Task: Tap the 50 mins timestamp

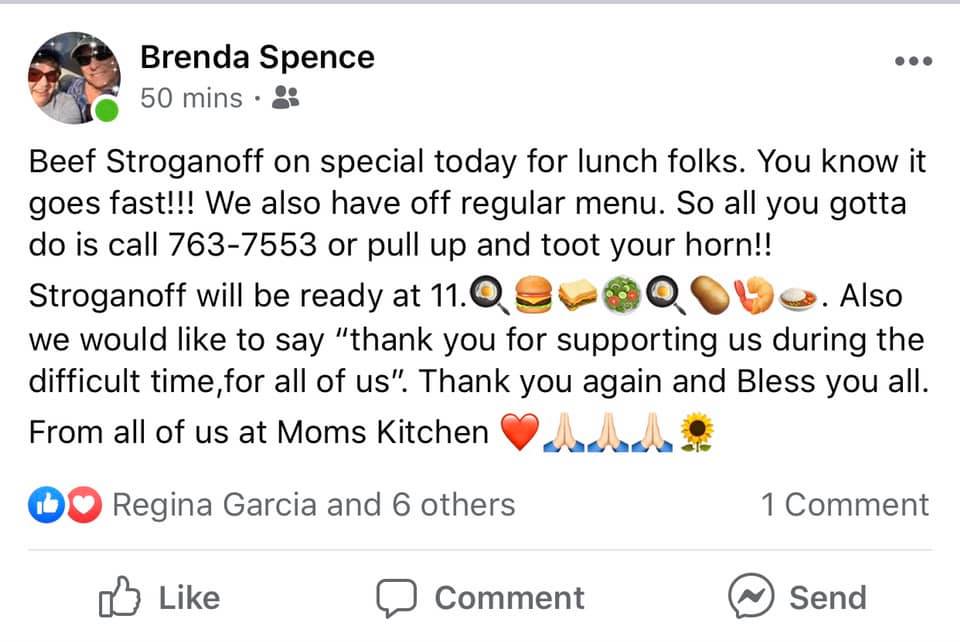Action: coord(191,98)
